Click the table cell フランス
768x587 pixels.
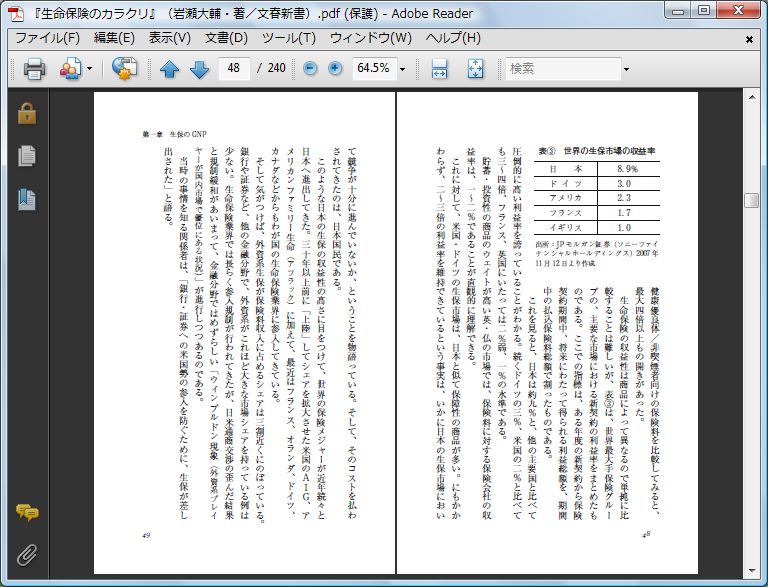566,213
